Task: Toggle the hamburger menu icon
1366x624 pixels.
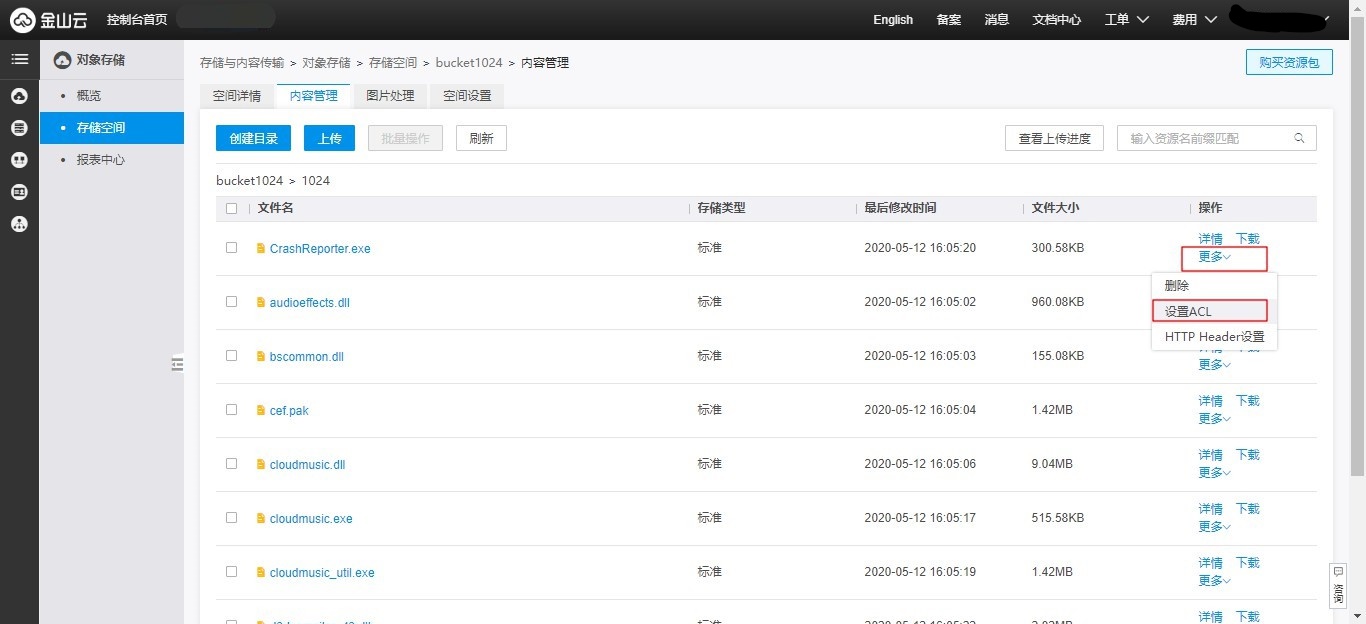Action: [19, 59]
